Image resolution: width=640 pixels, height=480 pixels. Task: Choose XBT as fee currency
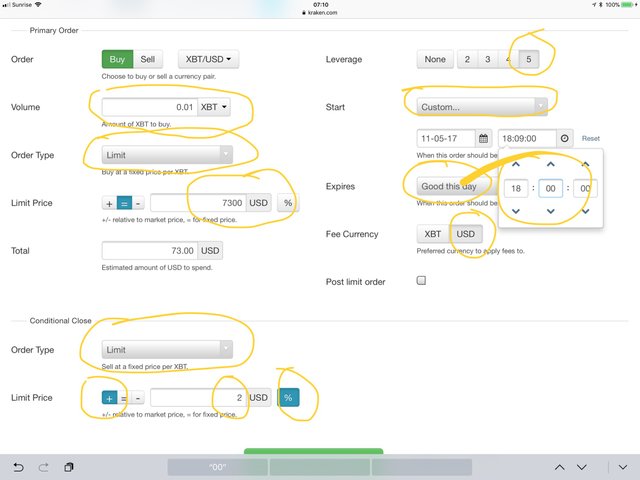point(433,234)
